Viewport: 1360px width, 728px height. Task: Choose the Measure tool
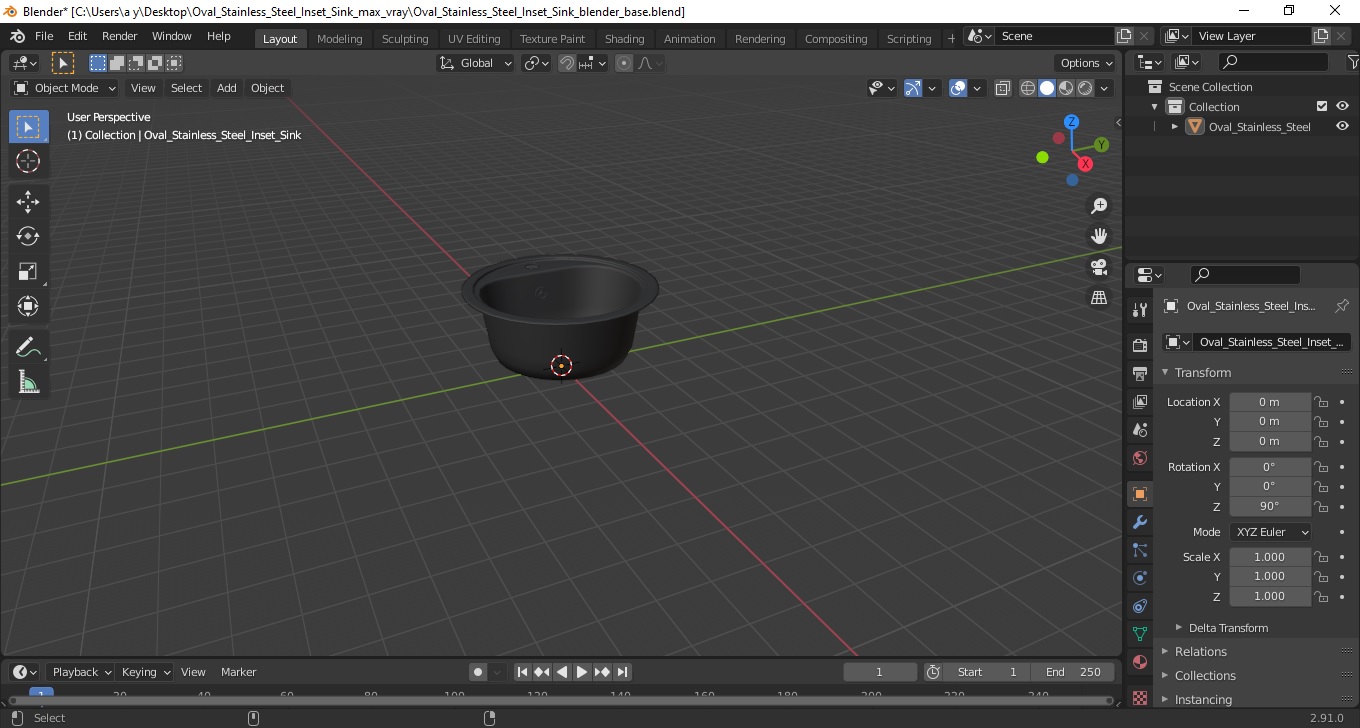[x=28, y=382]
